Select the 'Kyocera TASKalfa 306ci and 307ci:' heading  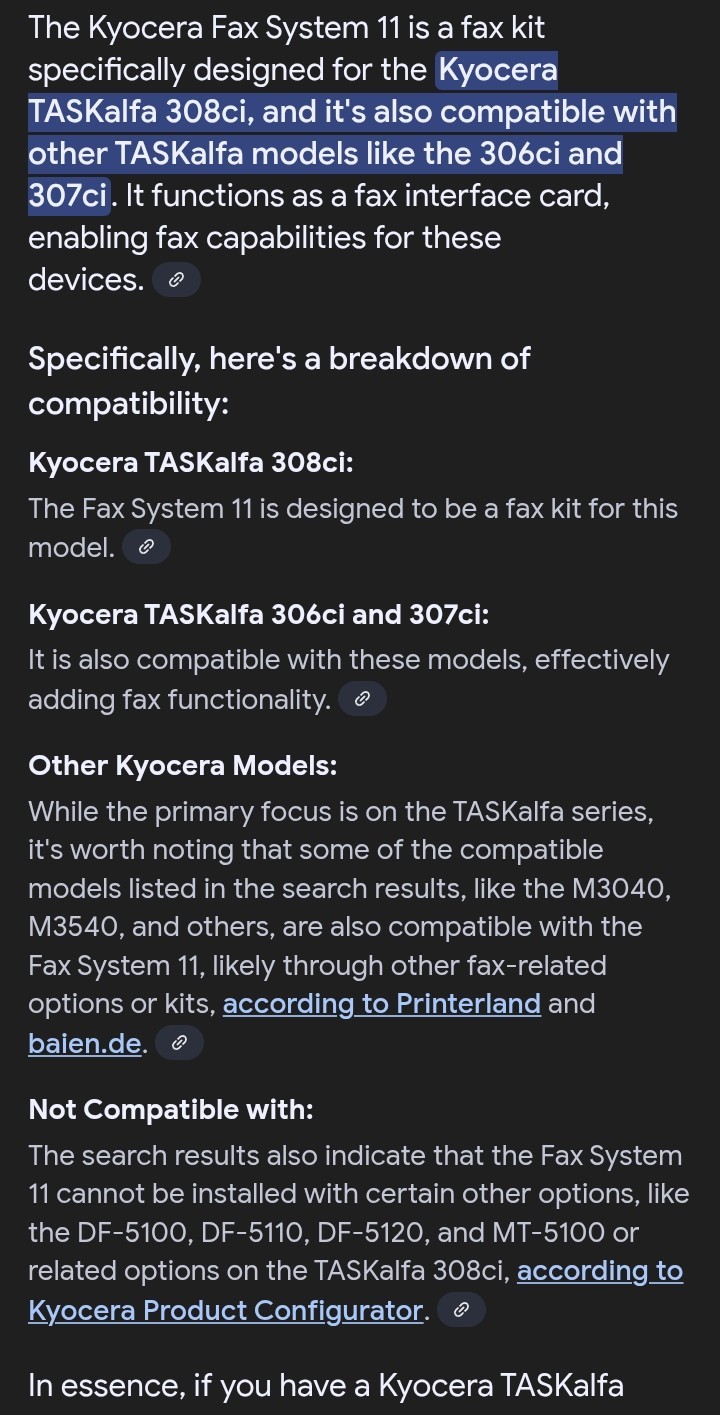(259, 614)
